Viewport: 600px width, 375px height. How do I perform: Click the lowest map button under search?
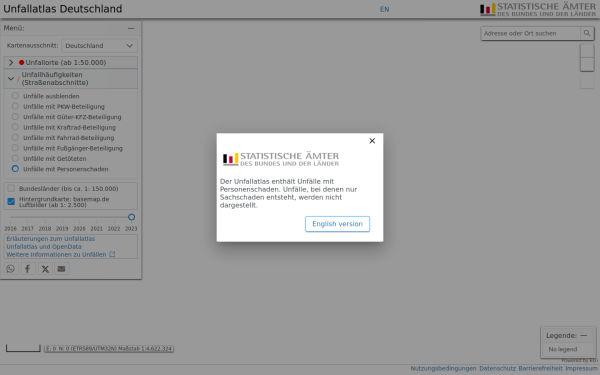(587, 82)
